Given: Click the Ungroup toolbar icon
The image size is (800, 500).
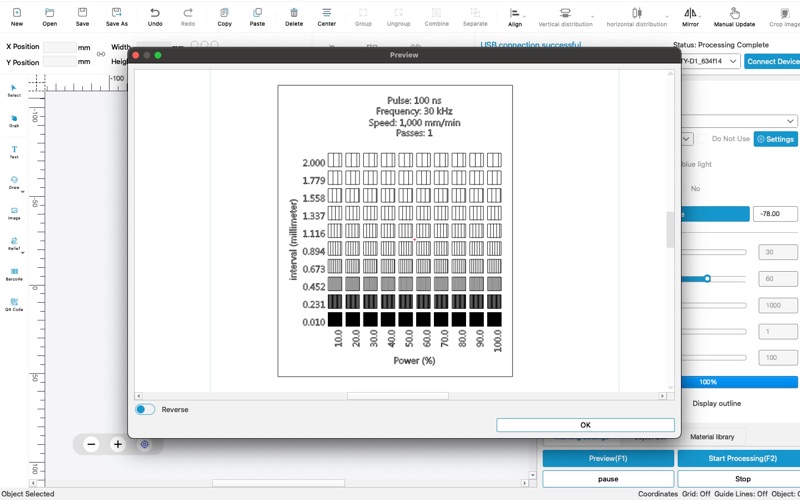Looking at the screenshot, I should 398,16.
